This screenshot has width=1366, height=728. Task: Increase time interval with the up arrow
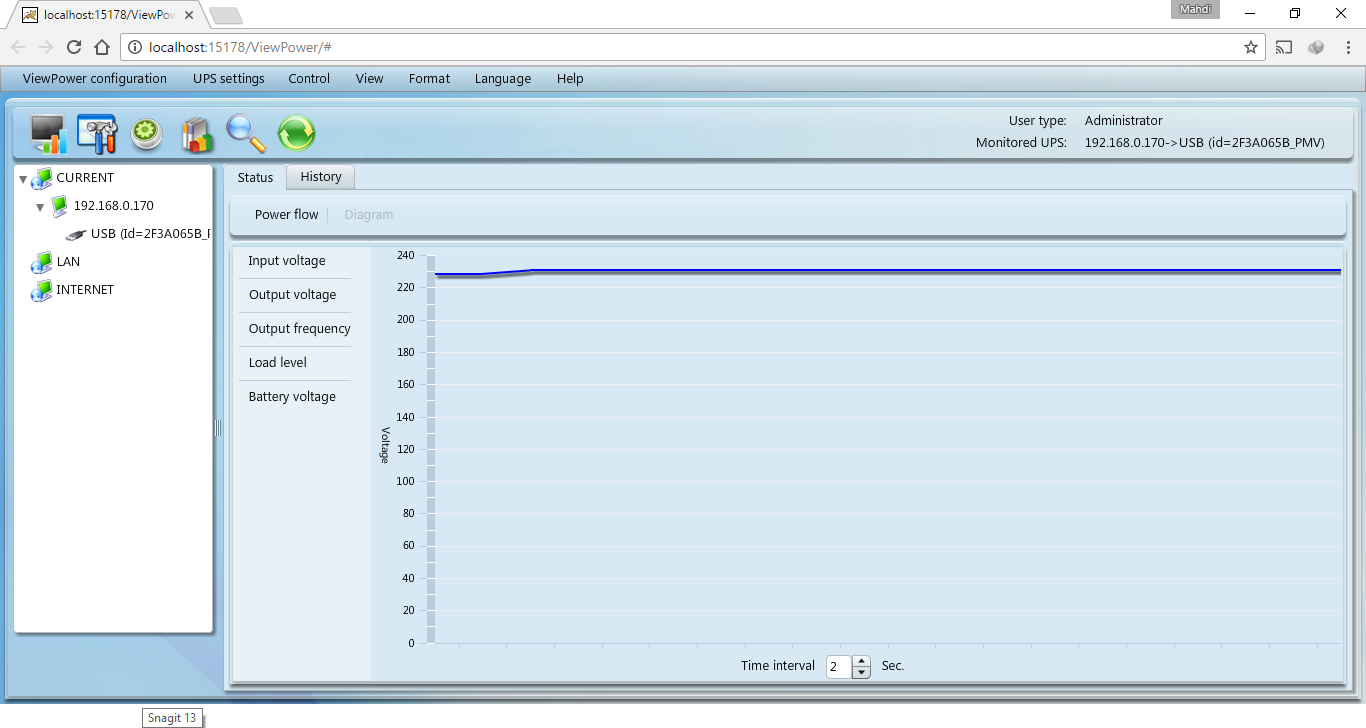[x=862, y=661]
